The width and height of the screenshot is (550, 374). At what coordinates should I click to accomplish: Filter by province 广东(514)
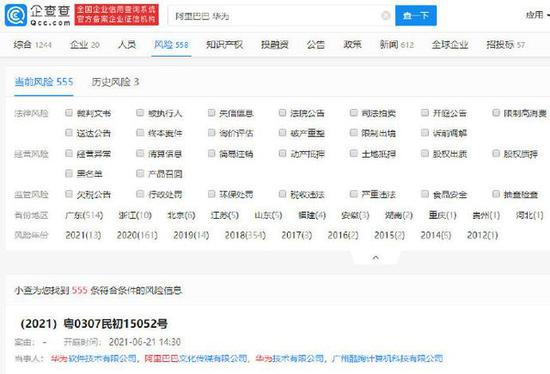tap(84, 215)
